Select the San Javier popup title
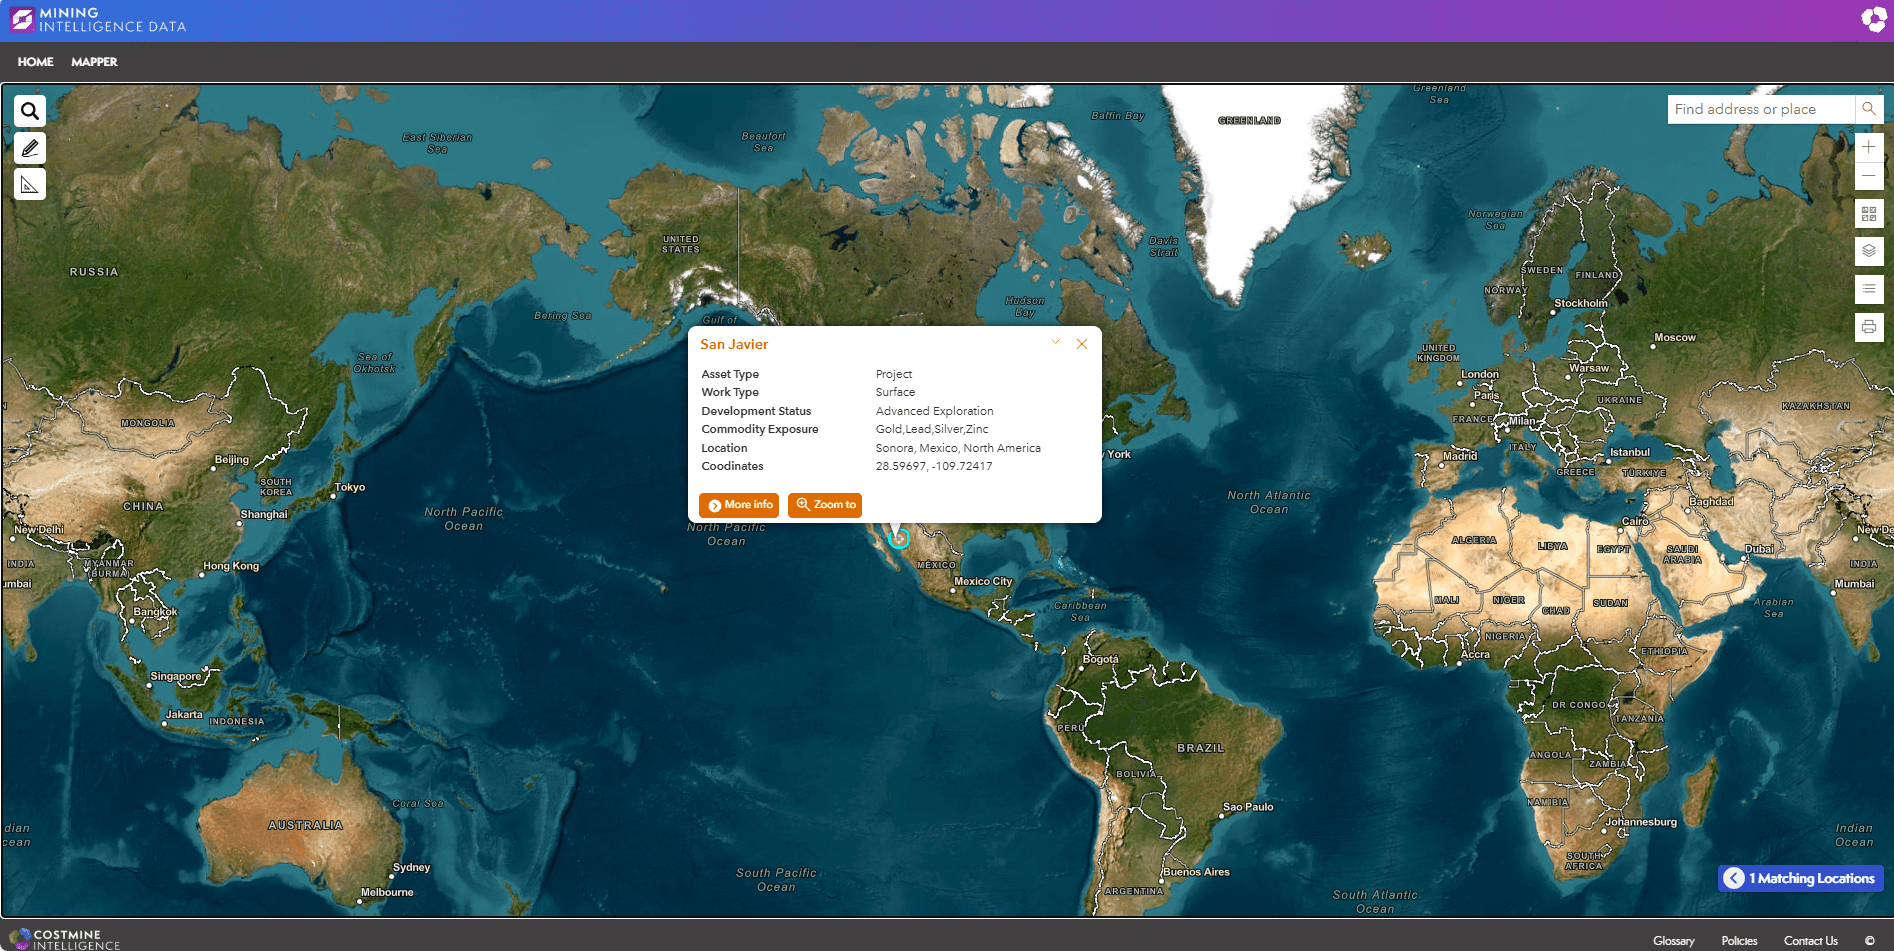This screenshot has height=951, width=1894. 734,344
